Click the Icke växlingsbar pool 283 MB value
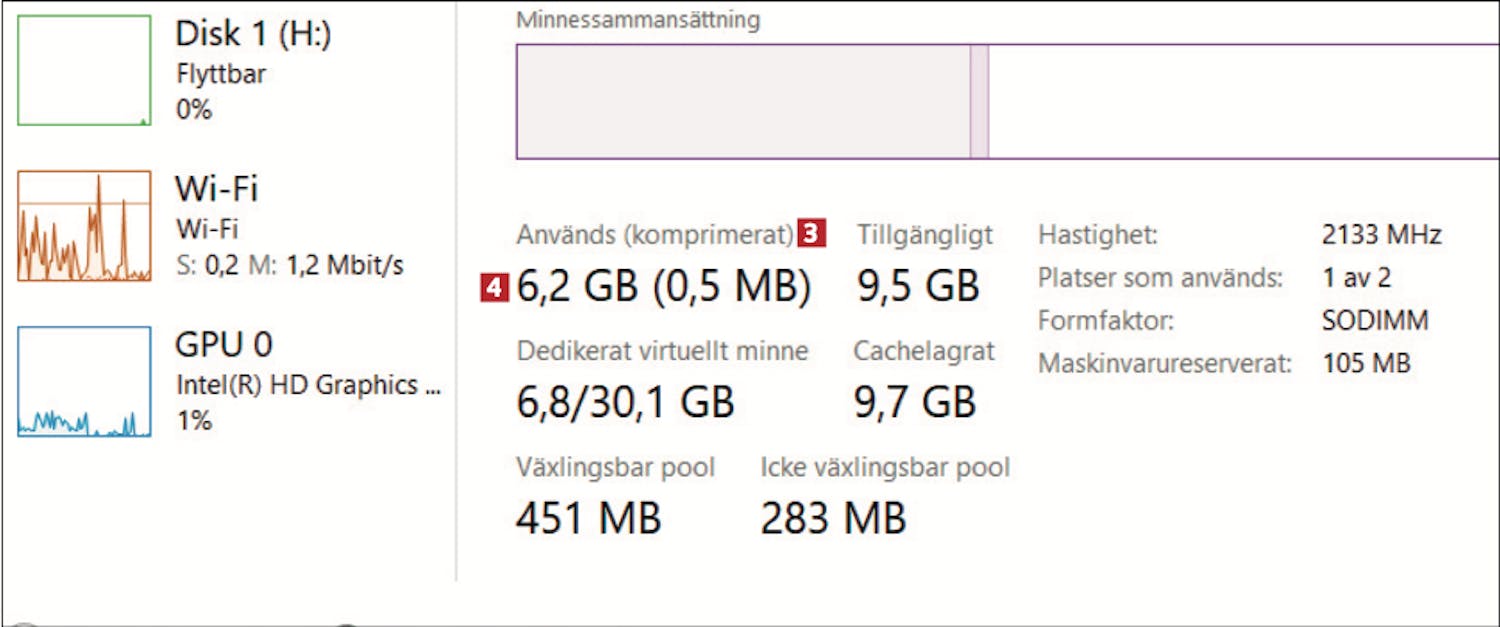Viewport: 1500px width, 627px height. coord(832,518)
